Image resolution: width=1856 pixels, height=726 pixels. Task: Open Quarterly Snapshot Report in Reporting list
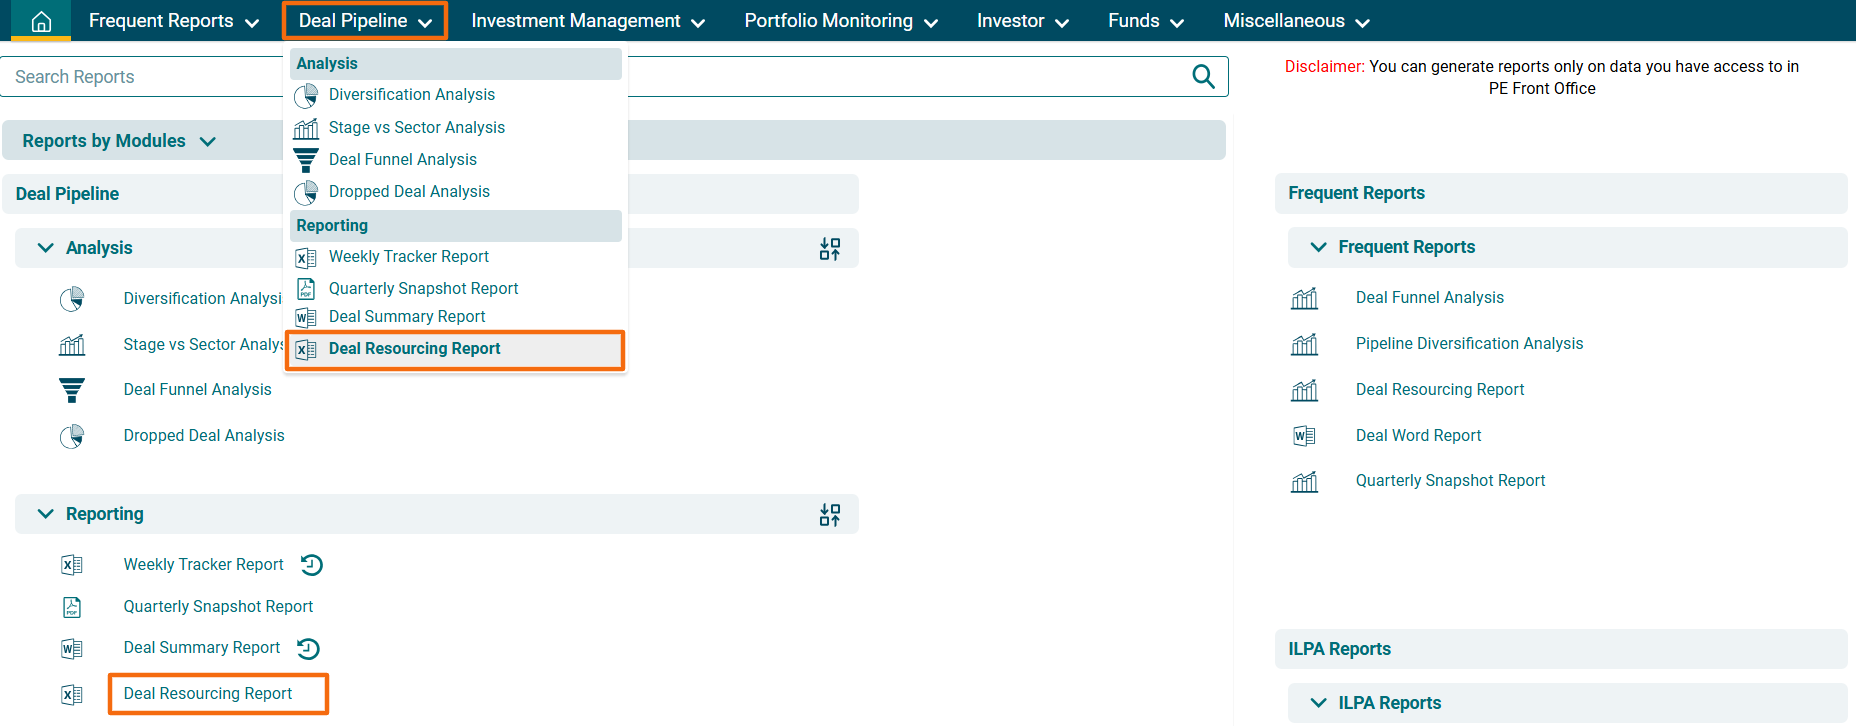pyautogui.click(x=218, y=607)
